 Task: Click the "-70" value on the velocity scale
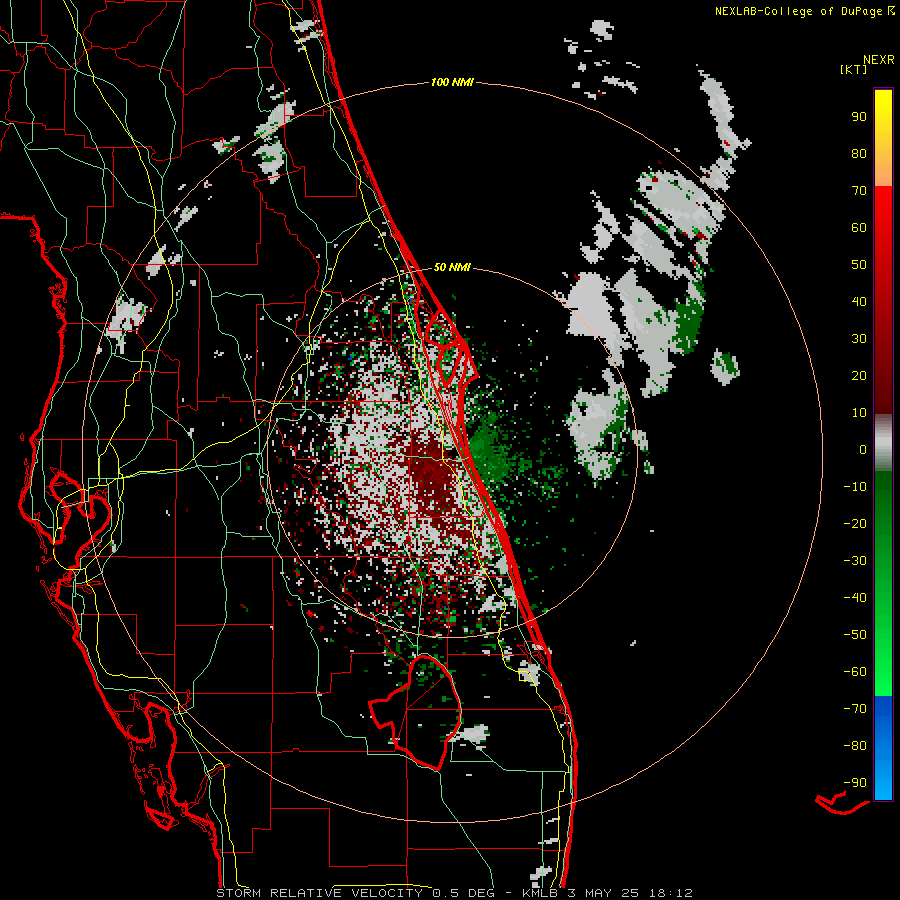(855, 709)
